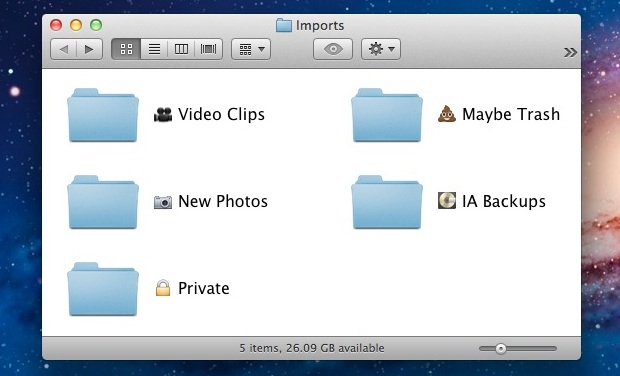Select the Video Clips folder icon
Image resolution: width=620 pixels, height=376 pixels.
point(103,115)
